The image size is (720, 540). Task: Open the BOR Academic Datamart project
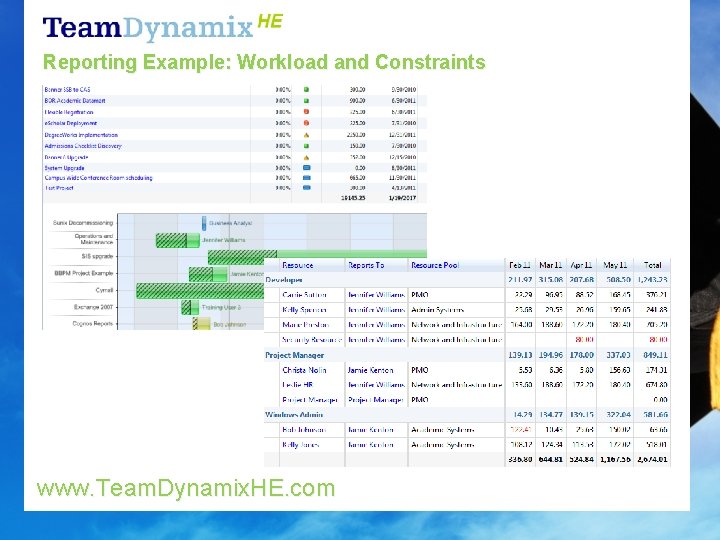[x=75, y=101]
